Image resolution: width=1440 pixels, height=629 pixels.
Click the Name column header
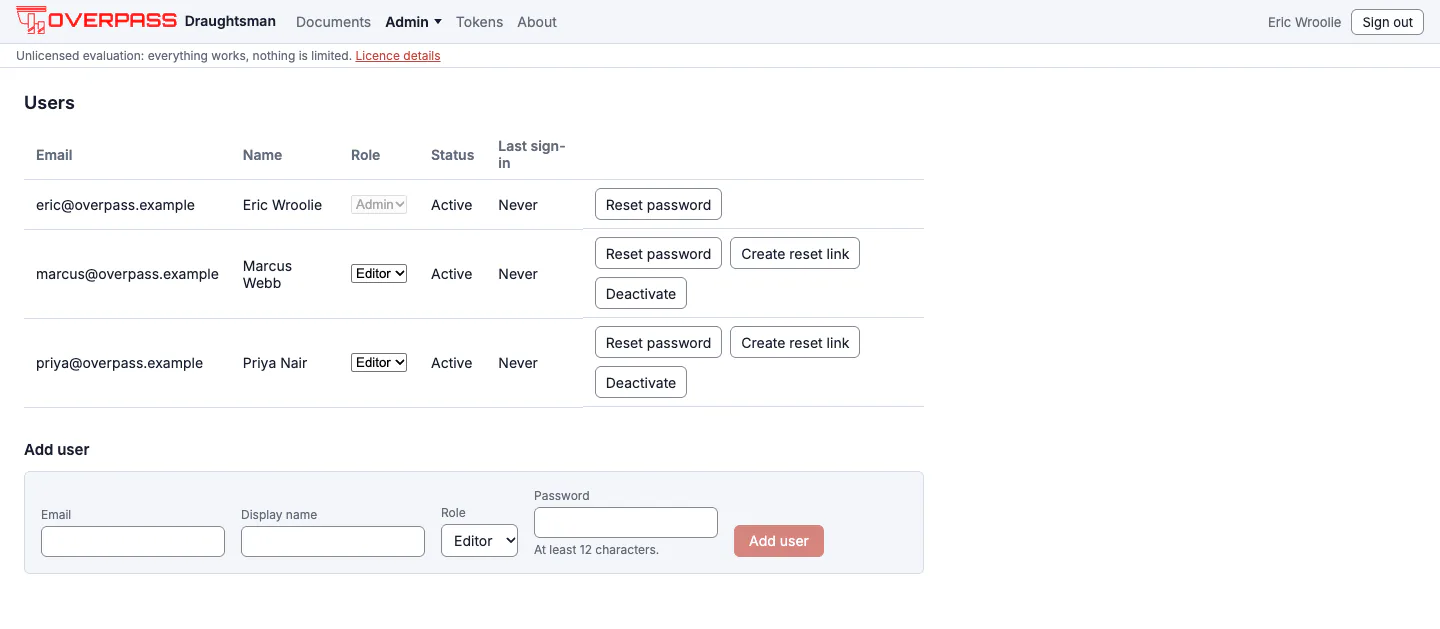[262, 155]
